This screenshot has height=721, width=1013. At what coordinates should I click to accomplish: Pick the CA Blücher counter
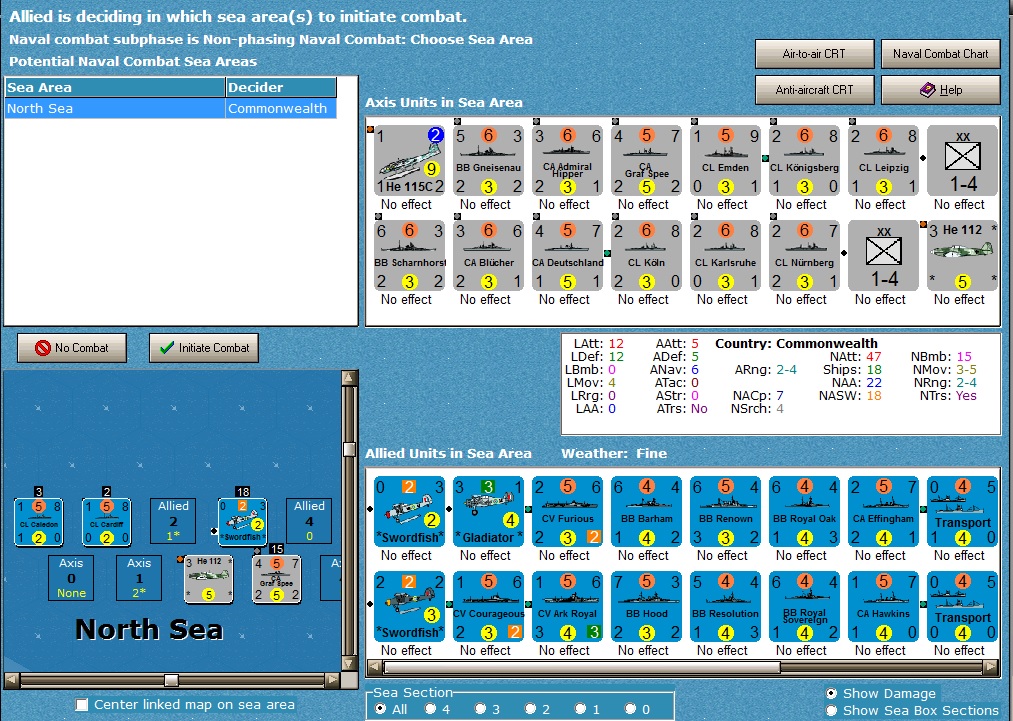click(x=488, y=255)
